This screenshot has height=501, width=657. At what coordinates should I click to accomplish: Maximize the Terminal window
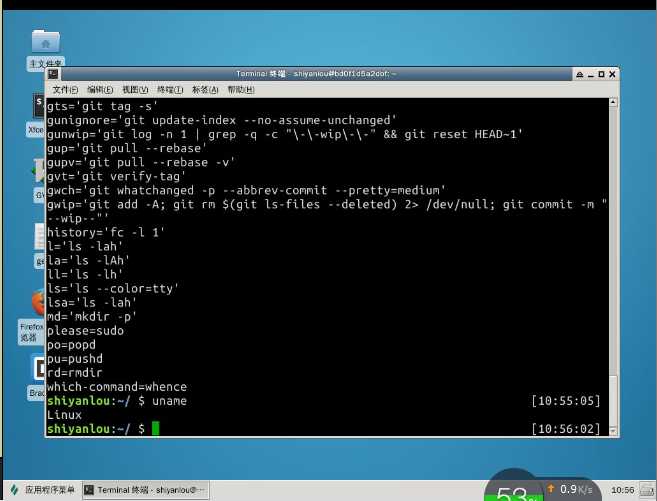coord(601,74)
